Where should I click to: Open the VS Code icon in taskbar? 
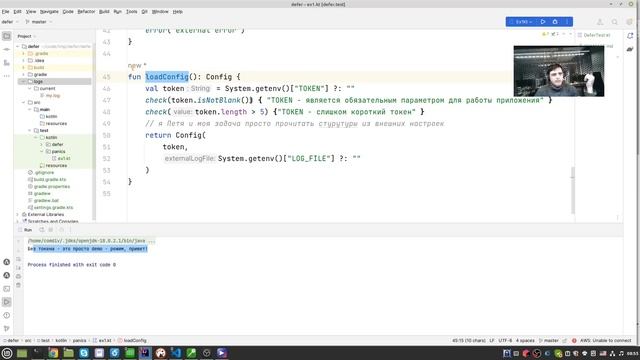pyautogui.click(x=176, y=353)
